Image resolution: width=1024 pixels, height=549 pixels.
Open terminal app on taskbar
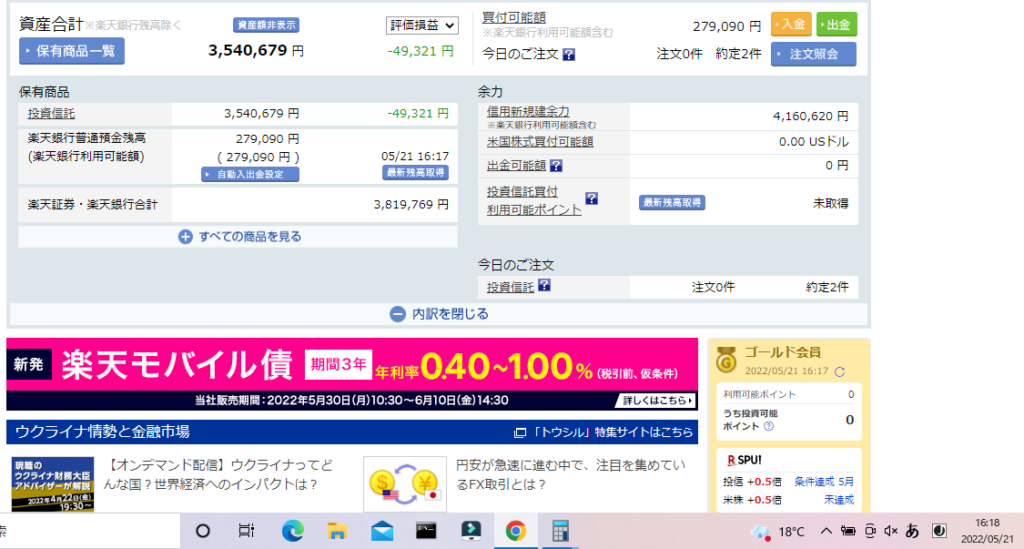(426, 531)
